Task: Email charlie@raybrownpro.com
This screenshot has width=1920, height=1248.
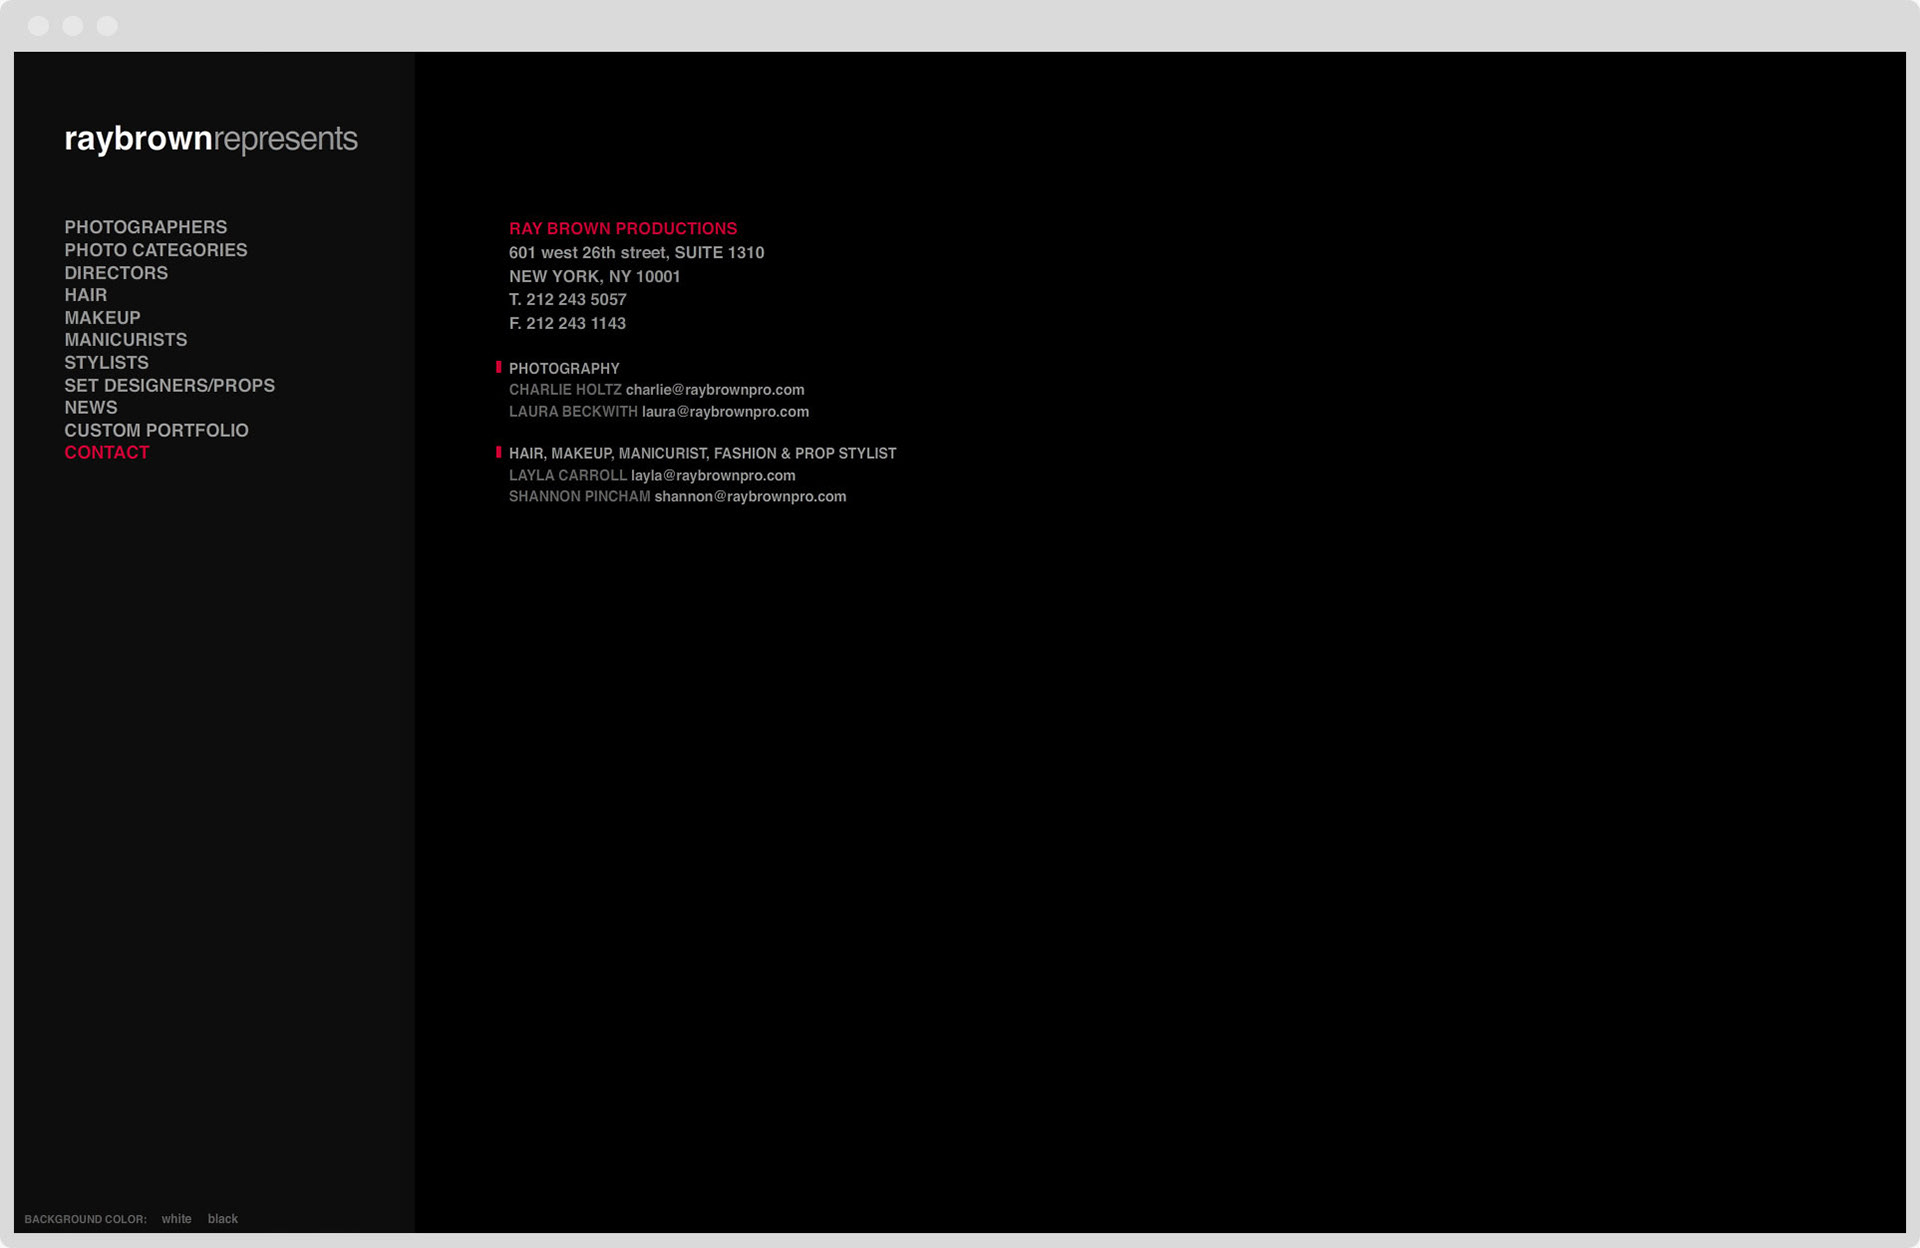Action: tap(714, 390)
